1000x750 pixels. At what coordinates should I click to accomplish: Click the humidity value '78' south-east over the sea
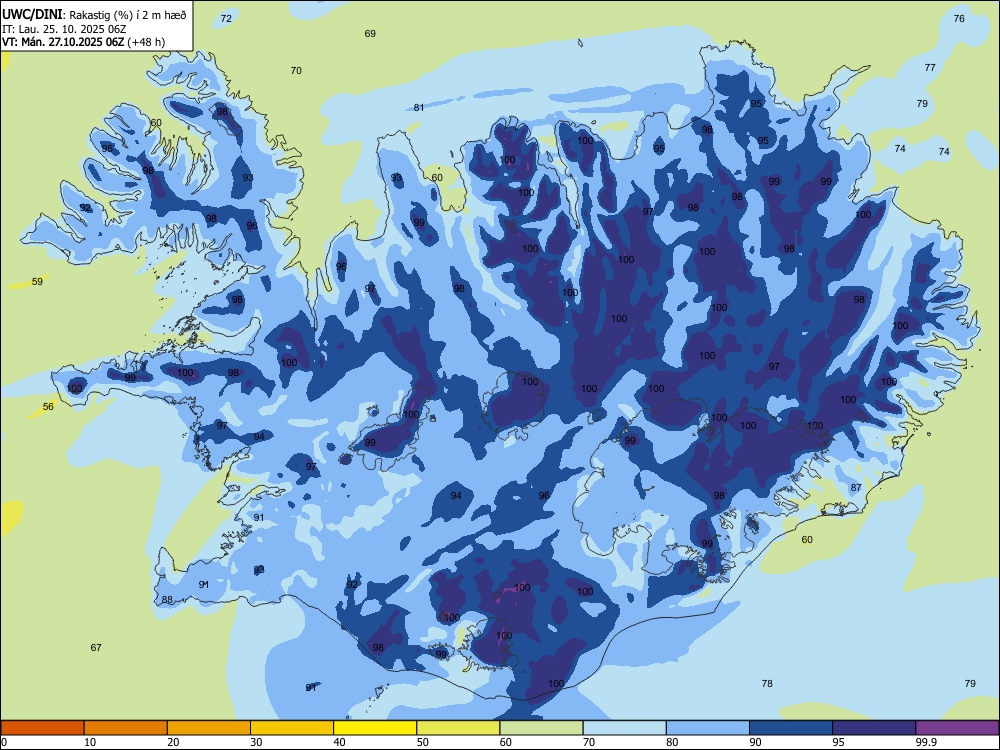click(x=767, y=683)
